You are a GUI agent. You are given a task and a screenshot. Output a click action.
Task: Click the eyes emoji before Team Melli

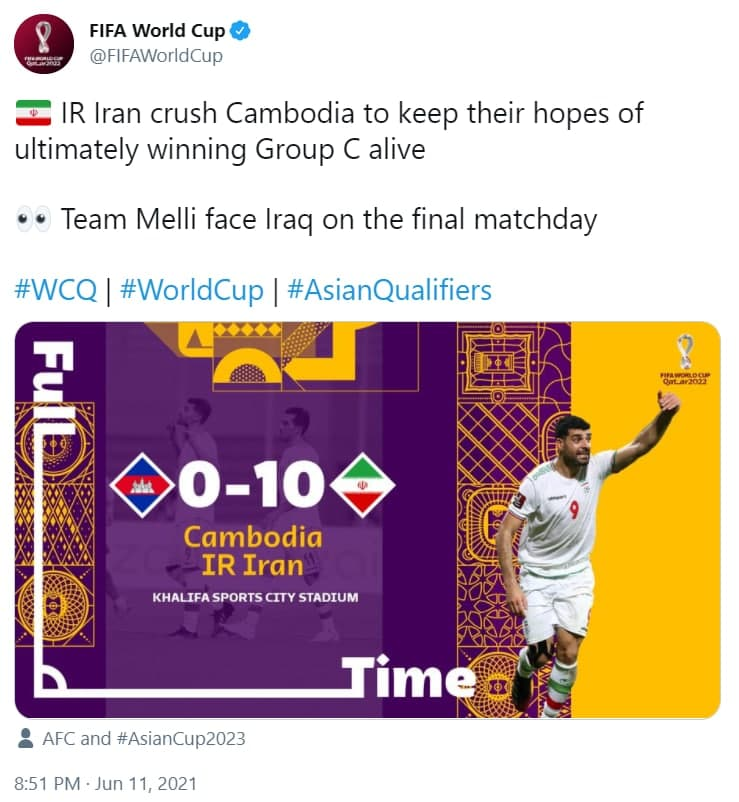[x=33, y=220]
